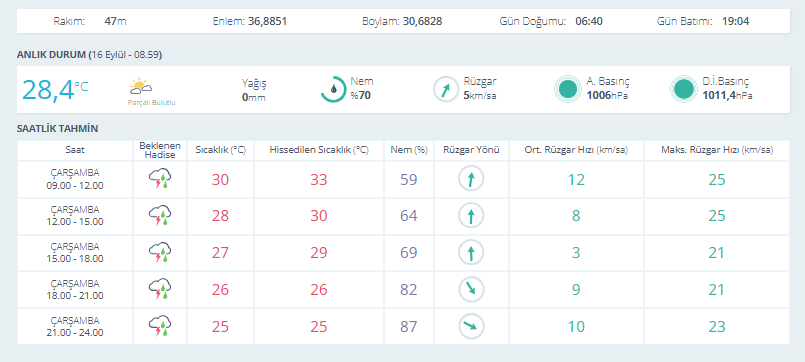Viewport: 805px width, 362px height.
Task: Click temperature 30 in the 09.00 row
Action: [220, 180]
